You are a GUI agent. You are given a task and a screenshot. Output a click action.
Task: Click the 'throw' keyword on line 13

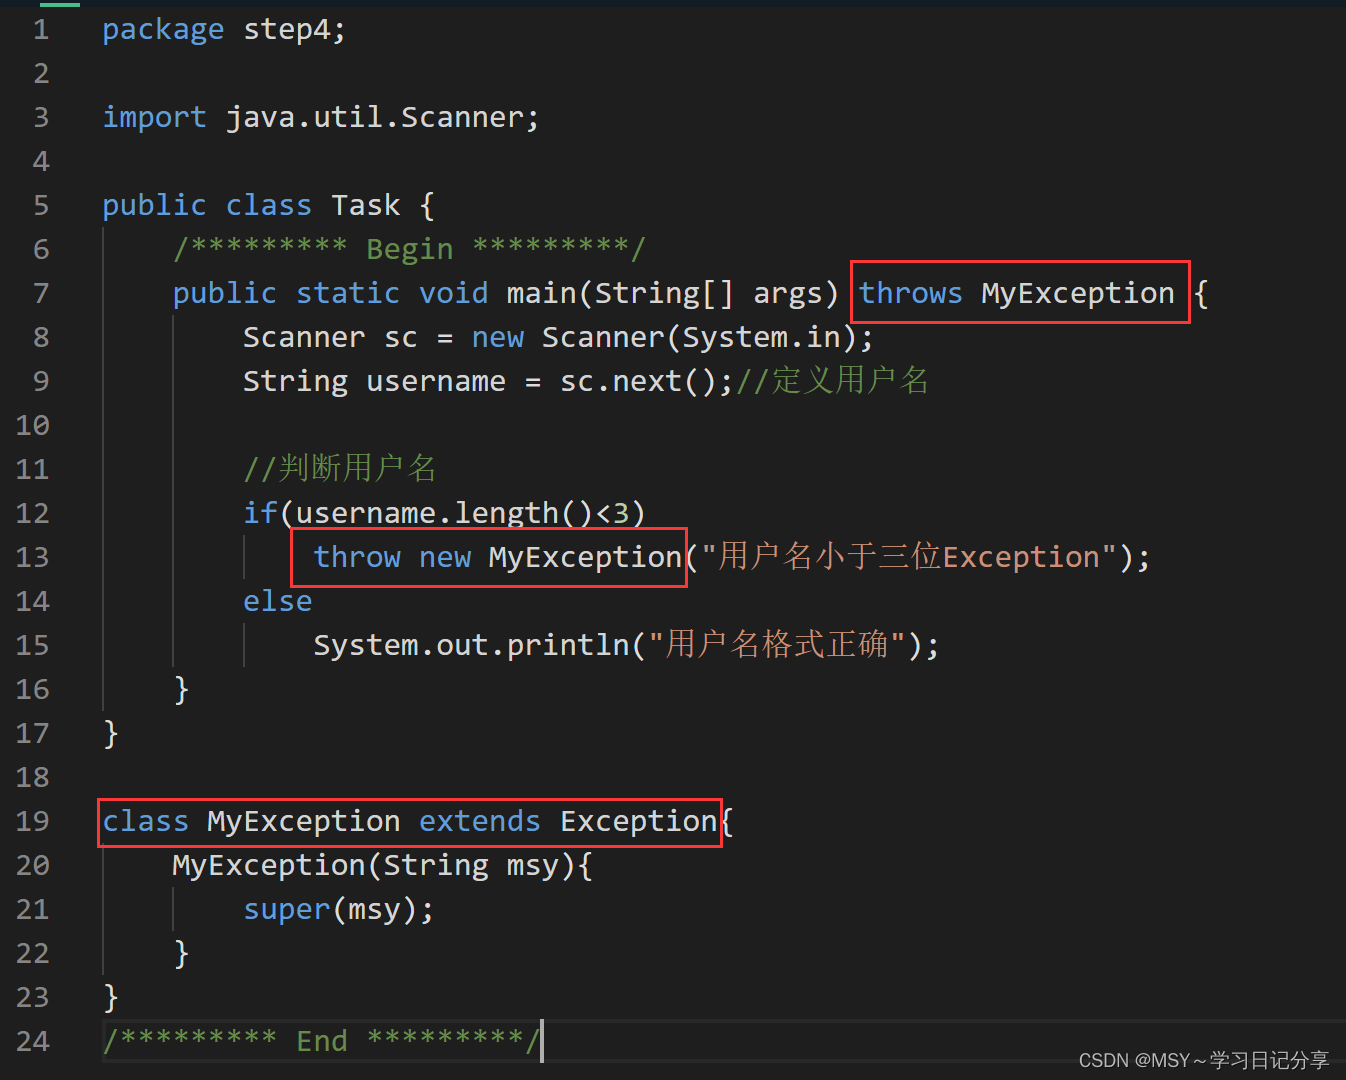357,557
